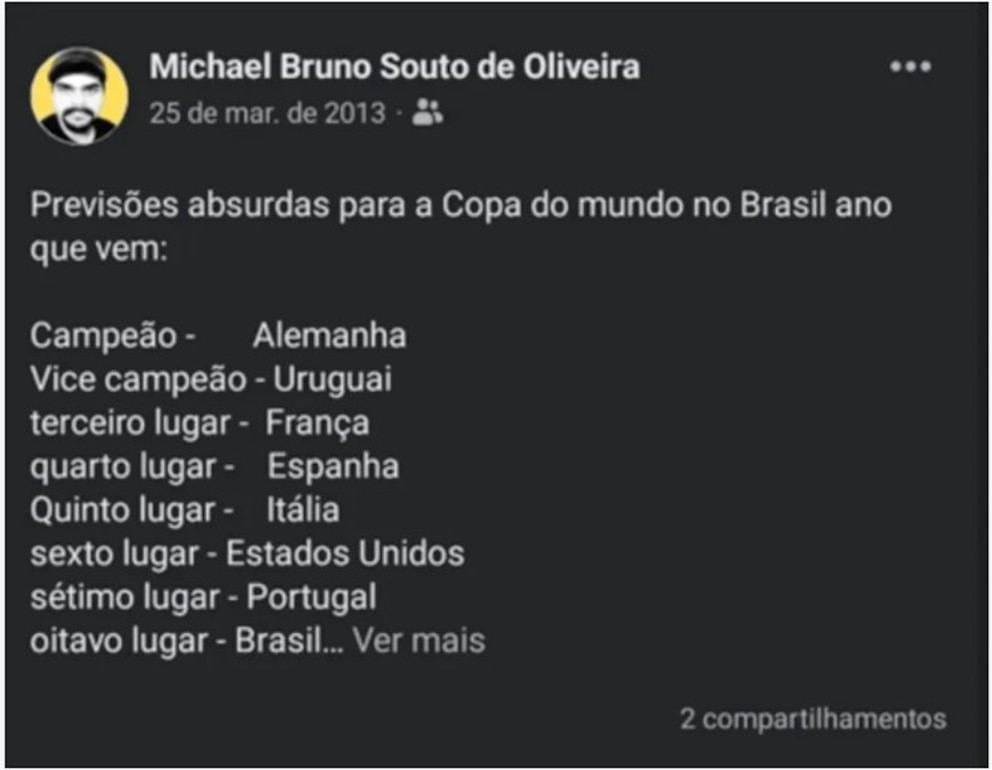
Task: Expand the post with Ver mais
Action: tap(419, 640)
